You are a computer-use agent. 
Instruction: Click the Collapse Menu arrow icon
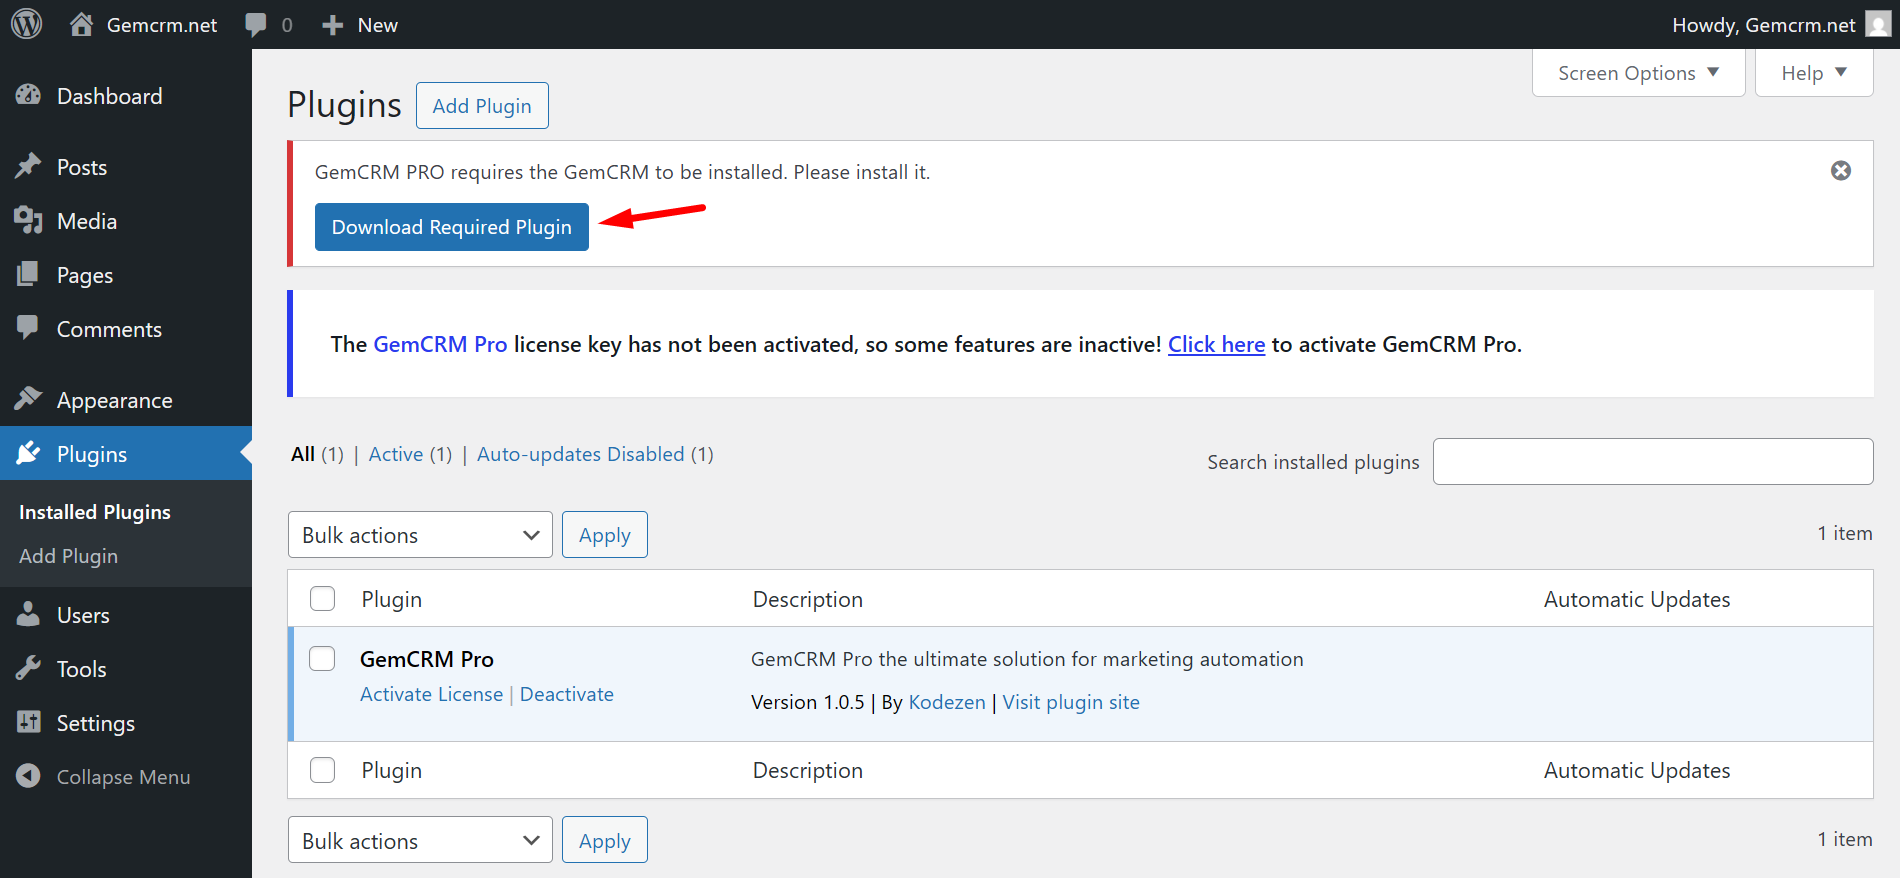28,776
